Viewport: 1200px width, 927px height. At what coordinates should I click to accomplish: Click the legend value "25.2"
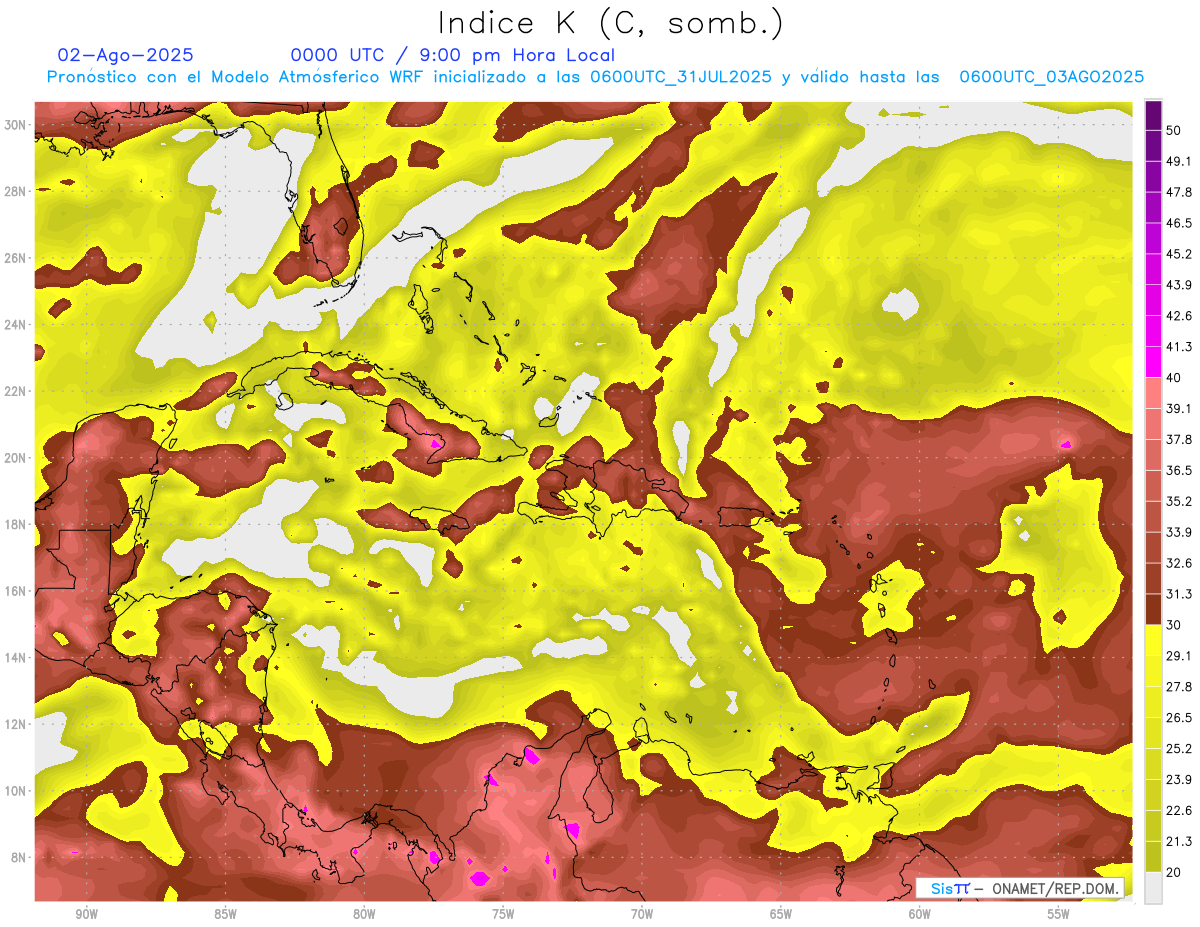click(1178, 749)
